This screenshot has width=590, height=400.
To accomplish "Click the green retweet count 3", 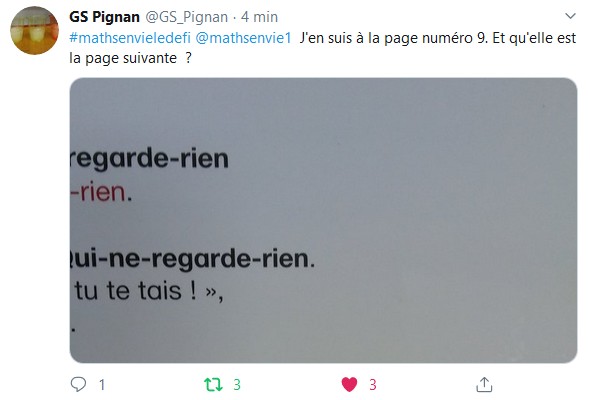I will click(x=237, y=385).
